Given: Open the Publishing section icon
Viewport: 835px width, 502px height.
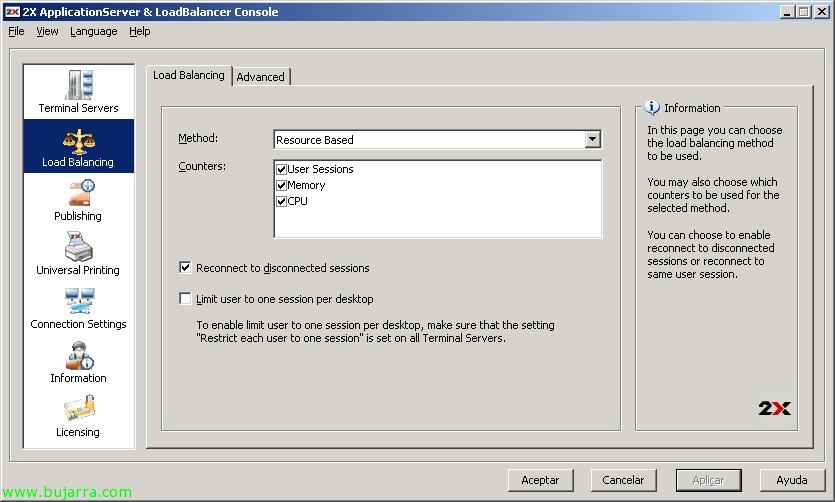Looking at the screenshot, I should click(81, 193).
